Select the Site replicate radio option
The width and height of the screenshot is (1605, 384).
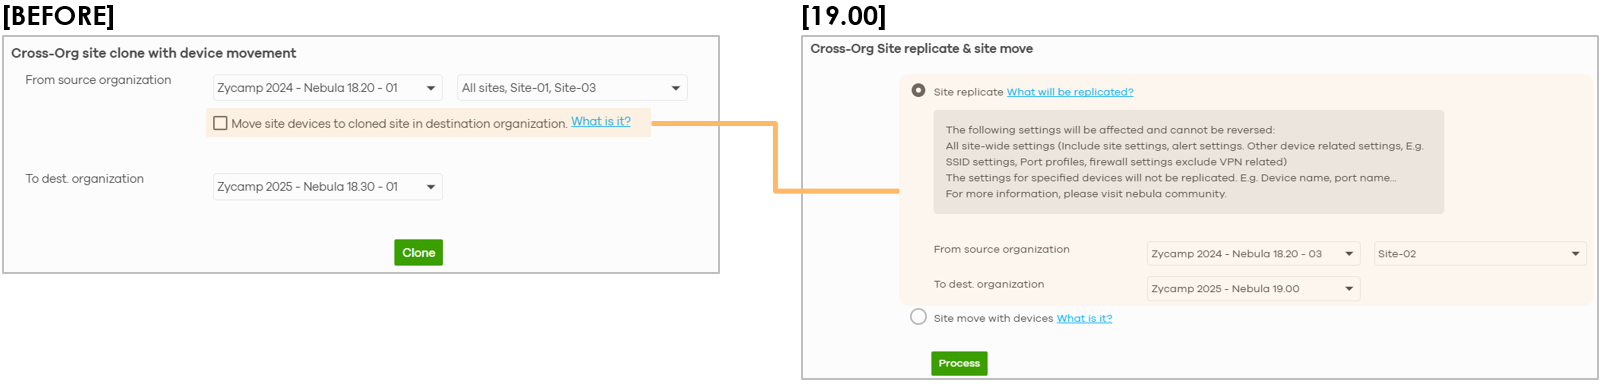[918, 91]
